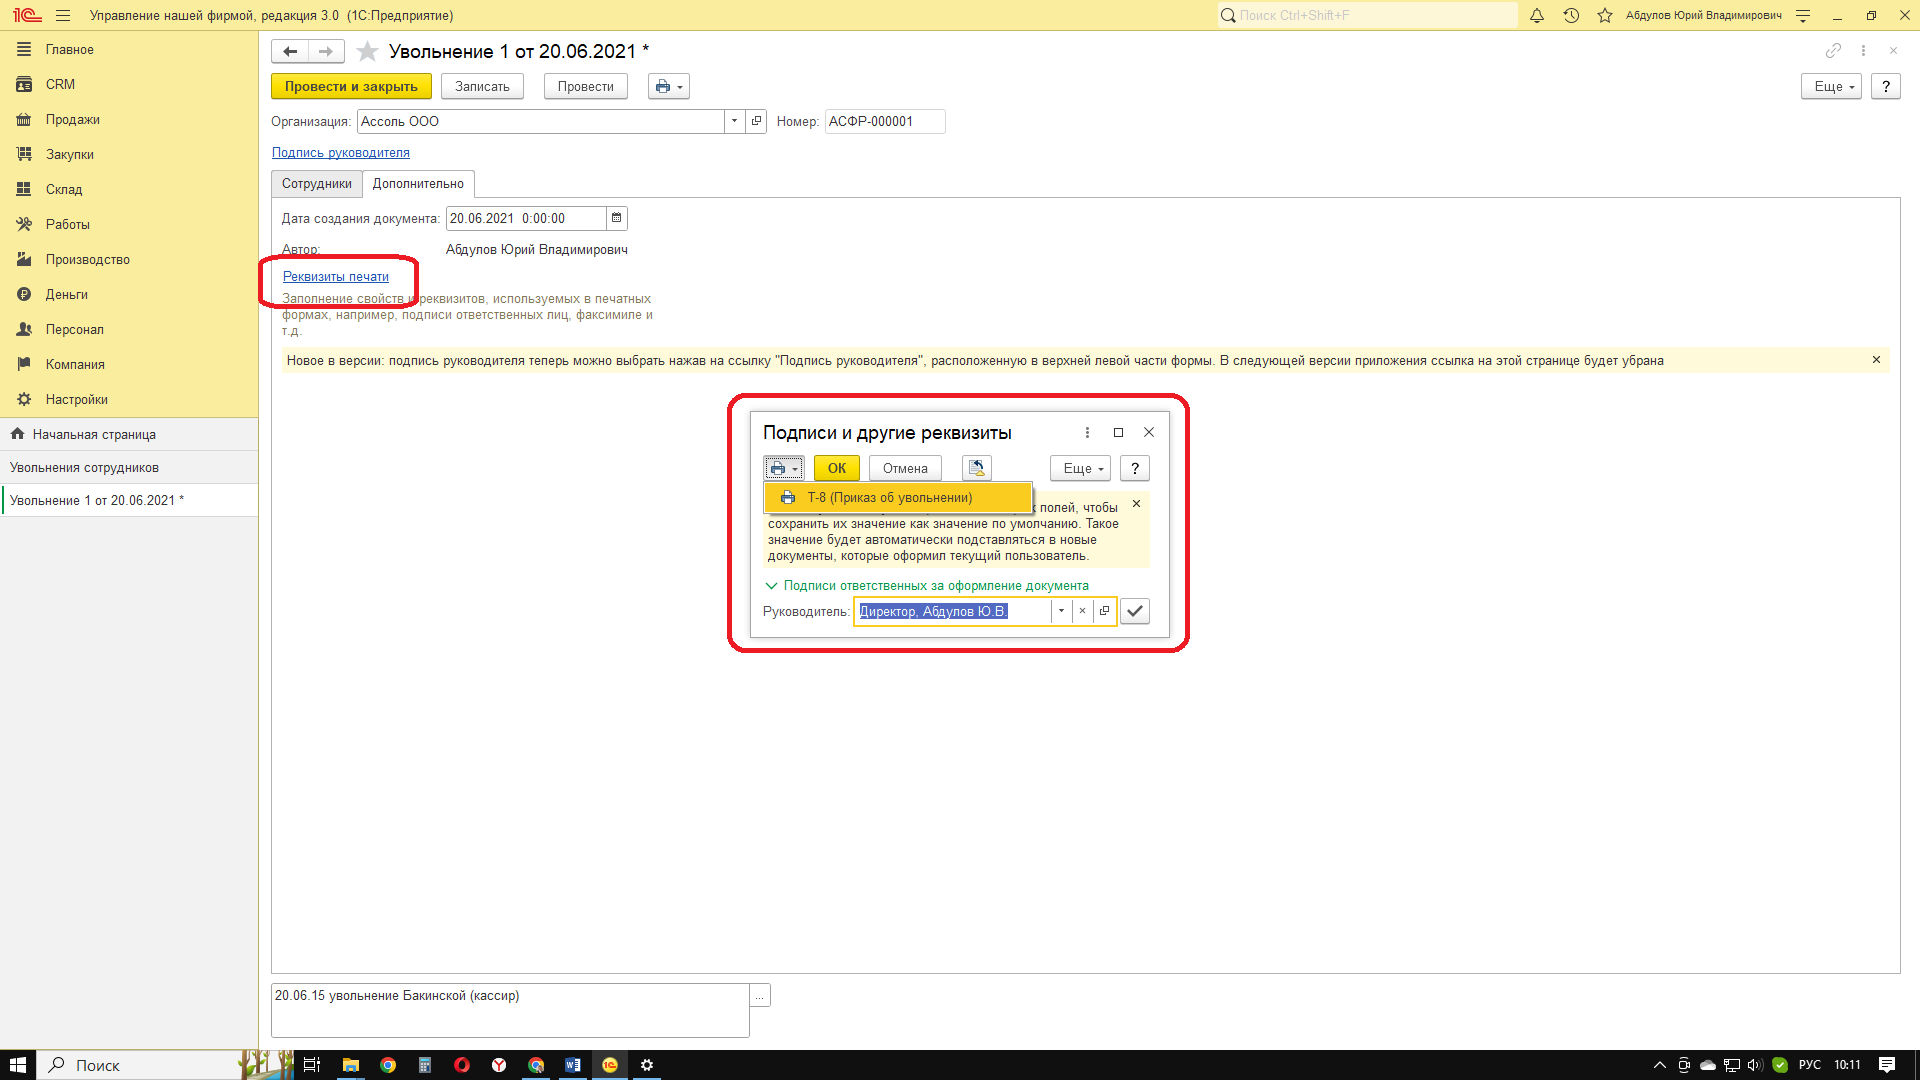Viewport: 1920px width, 1080px height.
Task: Open selected Руководитель record
Action: pos(1104,611)
